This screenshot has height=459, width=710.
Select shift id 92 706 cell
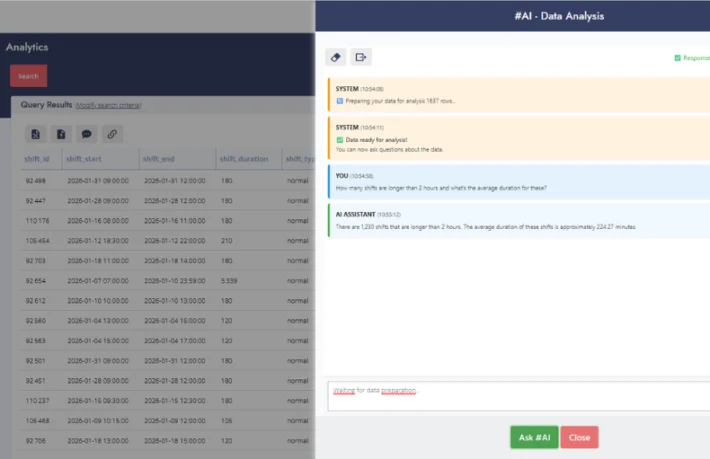(x=36, y=440)
